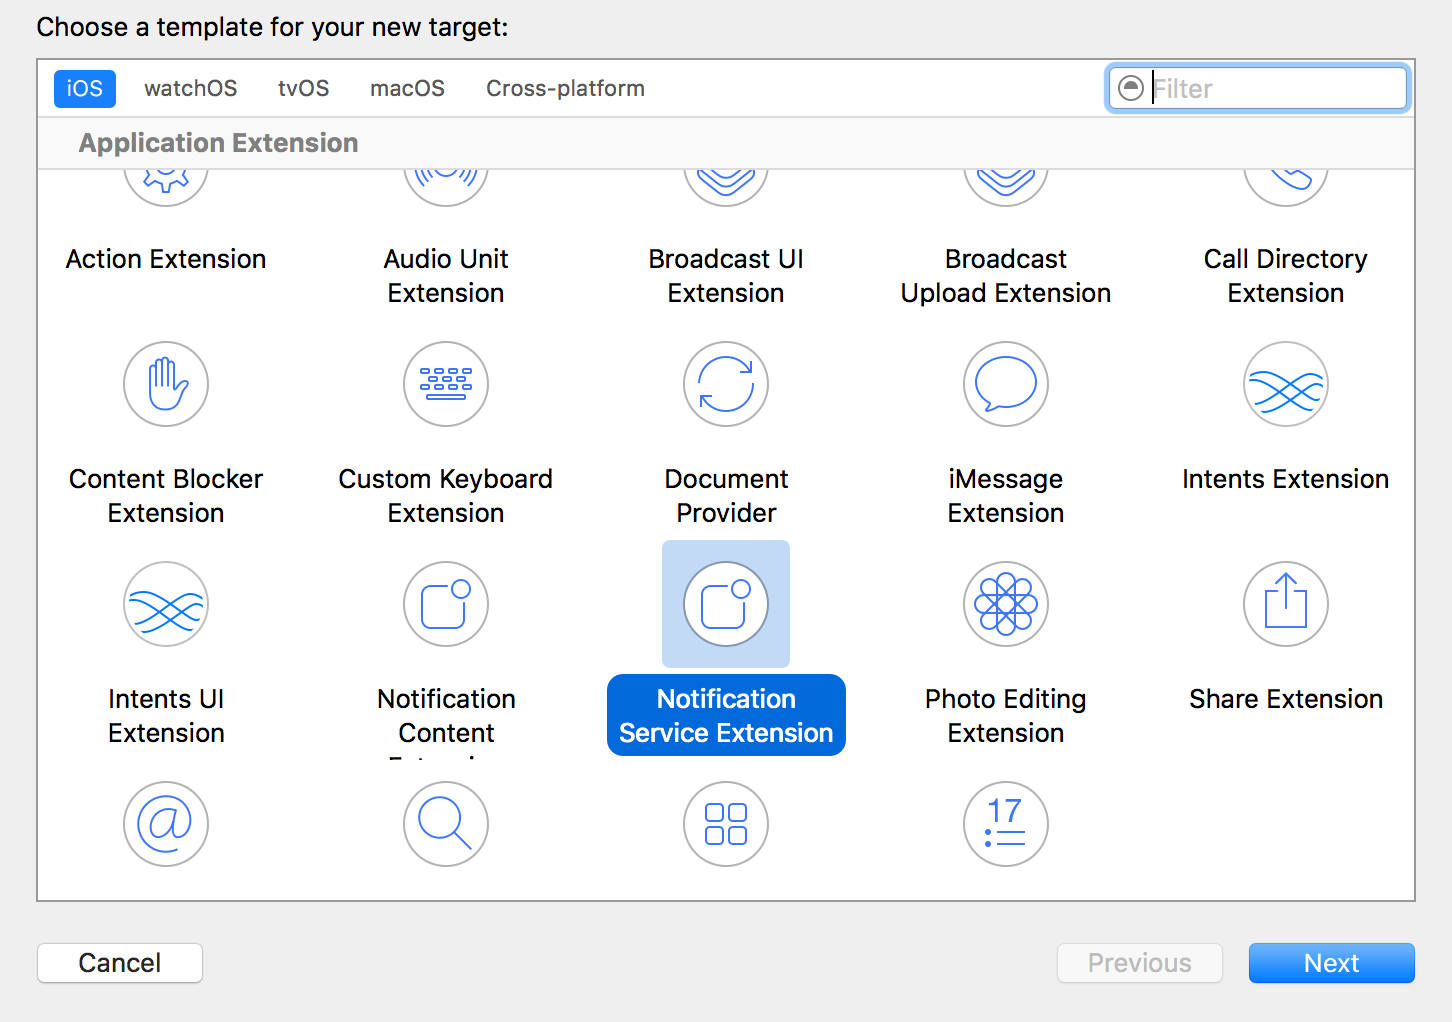Select the Photo Editing Extension flower icon
The image size is (1452, 1022).
point(1006,604)
